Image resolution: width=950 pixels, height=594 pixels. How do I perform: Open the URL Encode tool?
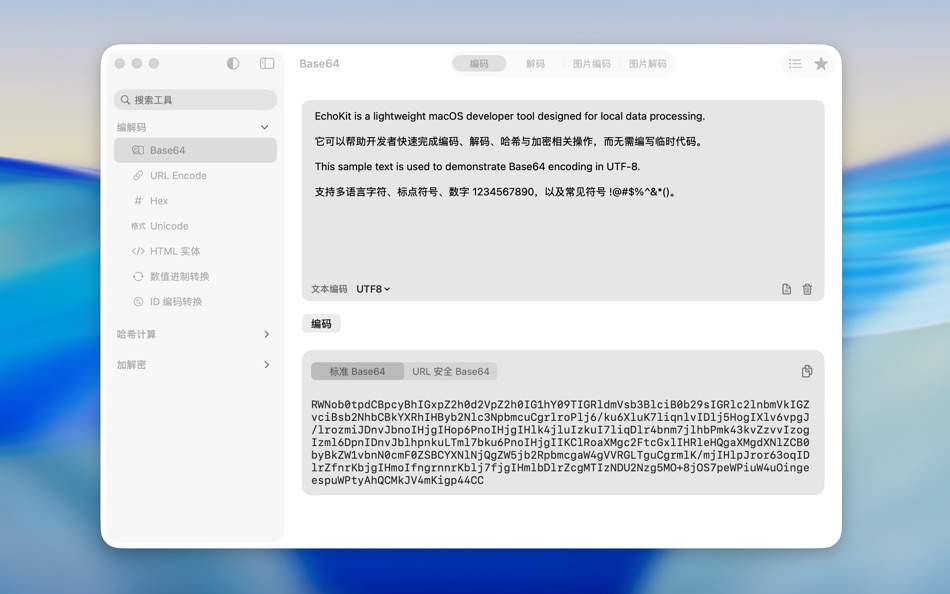[195, 175]
